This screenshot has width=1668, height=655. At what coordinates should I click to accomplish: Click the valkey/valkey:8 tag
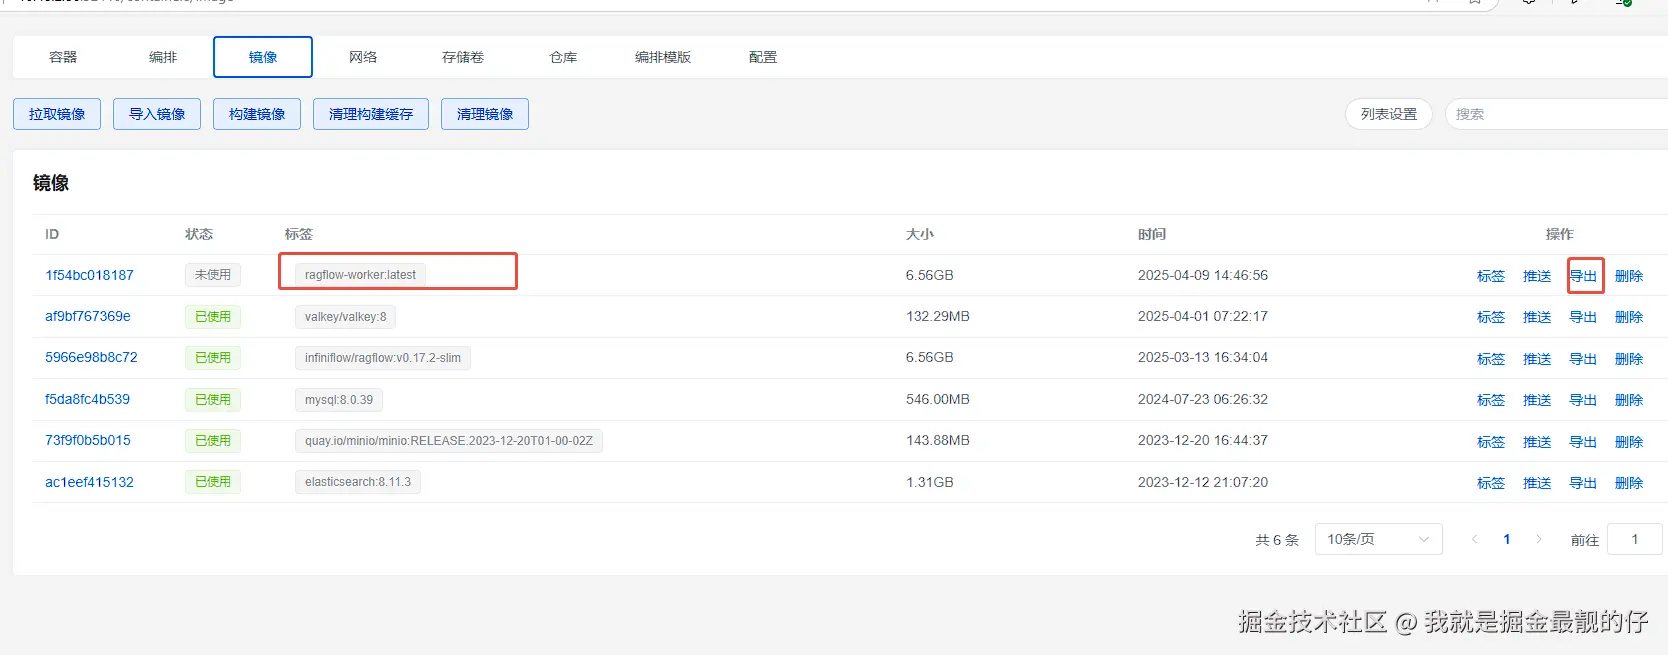pyautogui.click(x=345, y=317)
